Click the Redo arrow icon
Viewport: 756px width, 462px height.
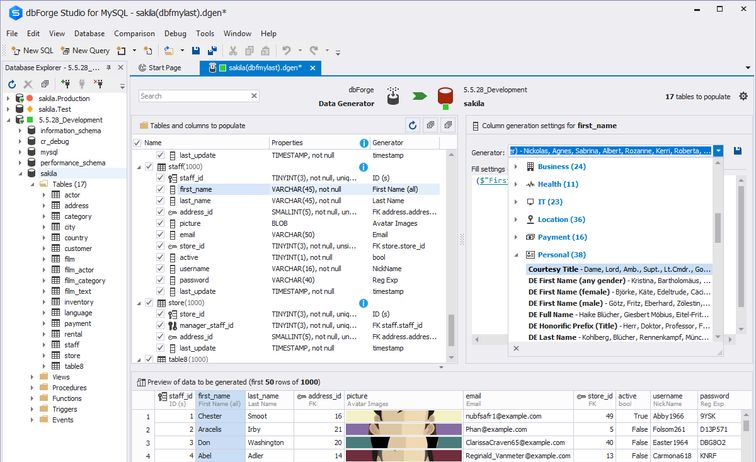[x=314, y=50]
